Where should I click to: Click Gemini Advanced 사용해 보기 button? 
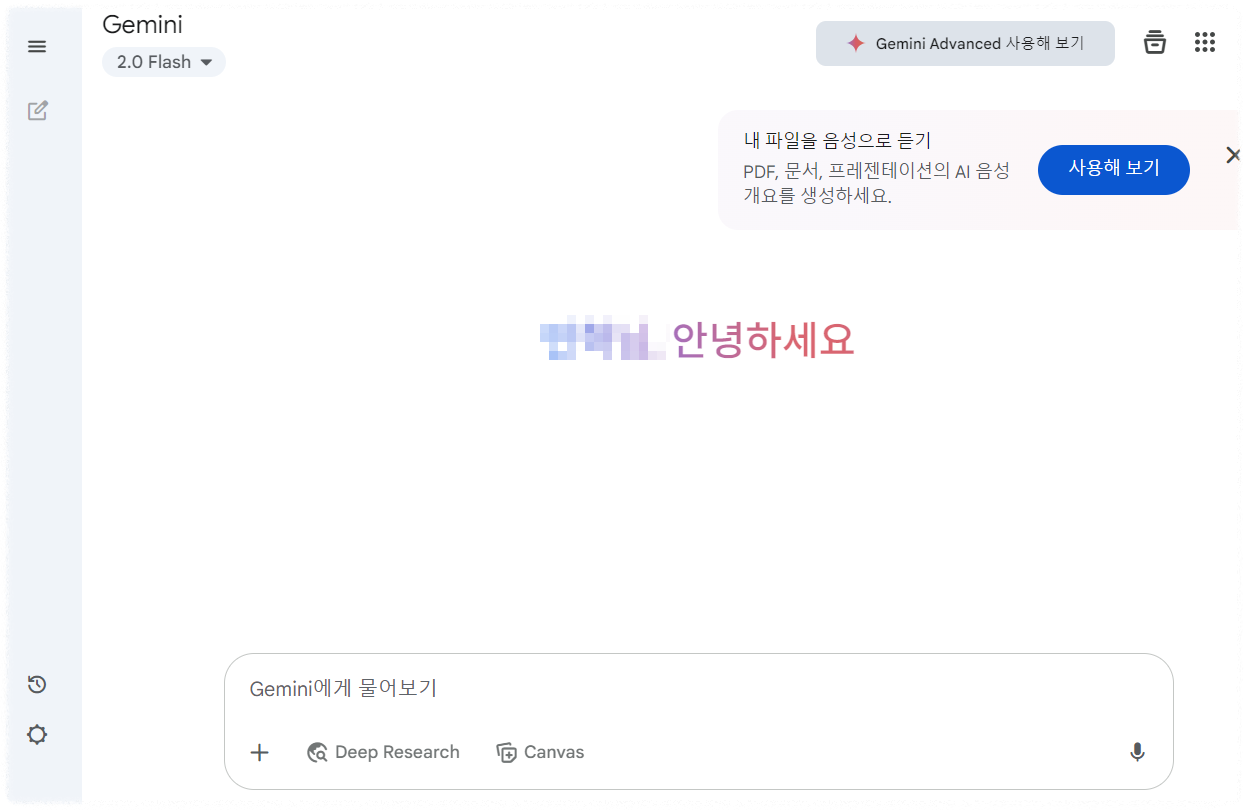click(x=965, y=44)
